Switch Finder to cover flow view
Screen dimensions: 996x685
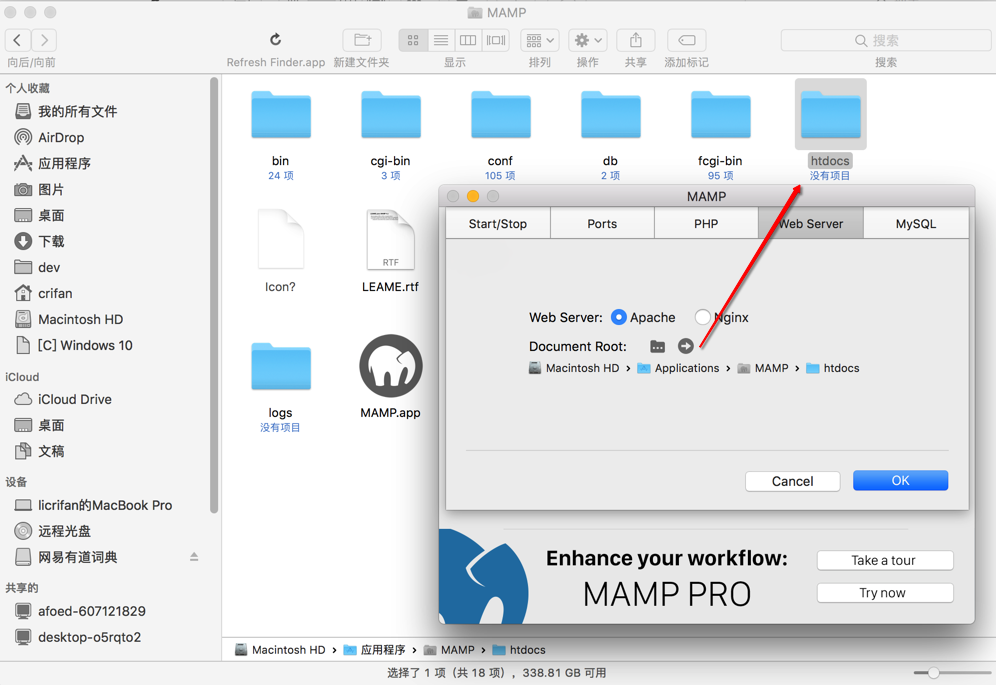[x=496, y=41]
